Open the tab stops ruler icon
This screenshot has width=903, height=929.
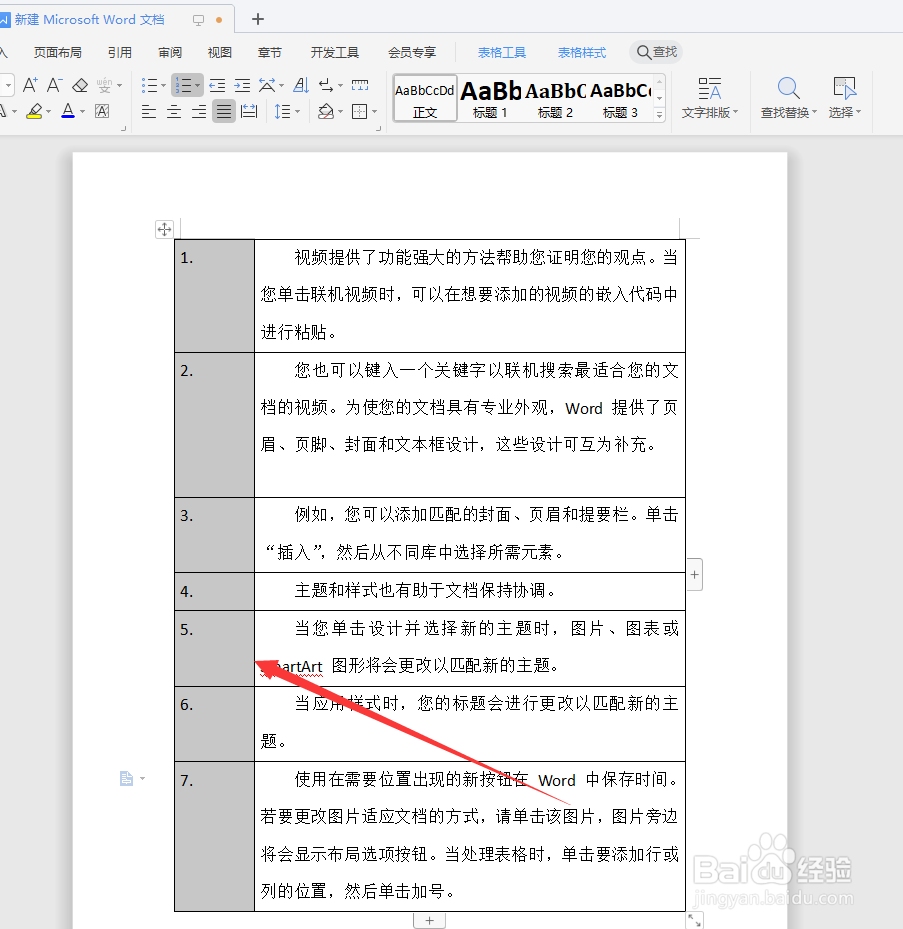(360, 85)
